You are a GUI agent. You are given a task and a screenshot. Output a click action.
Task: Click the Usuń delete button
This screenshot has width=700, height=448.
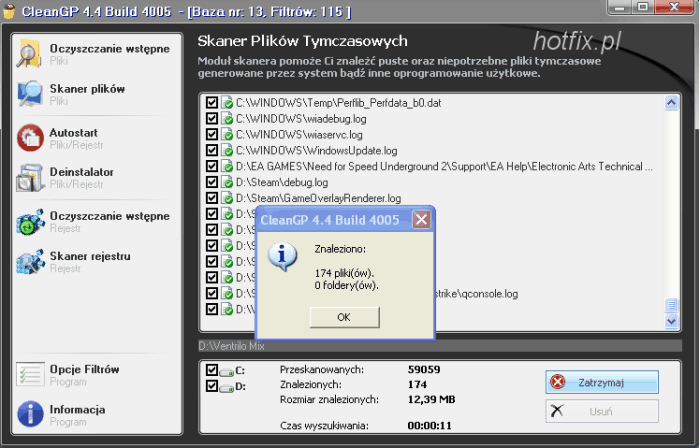[602, 411]
